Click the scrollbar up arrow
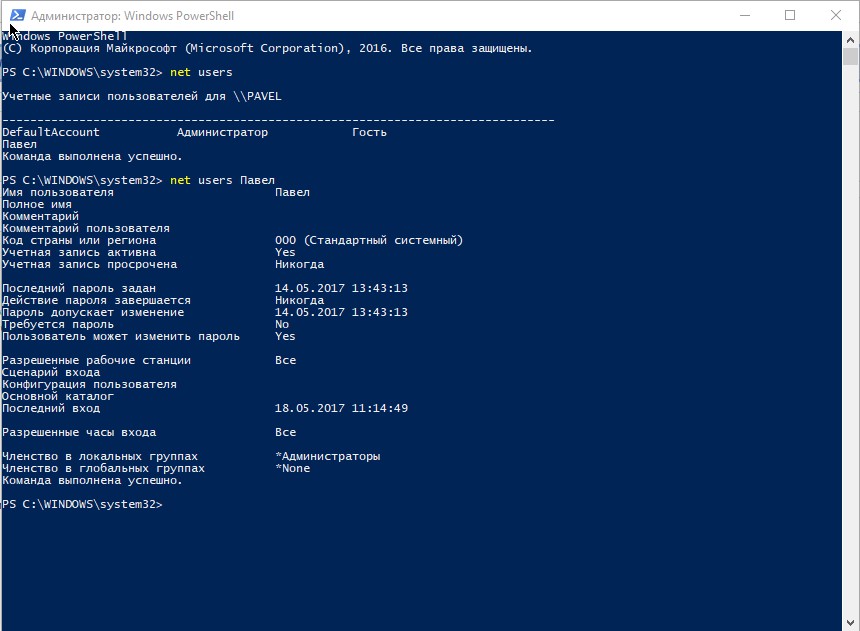 (851, 40)
